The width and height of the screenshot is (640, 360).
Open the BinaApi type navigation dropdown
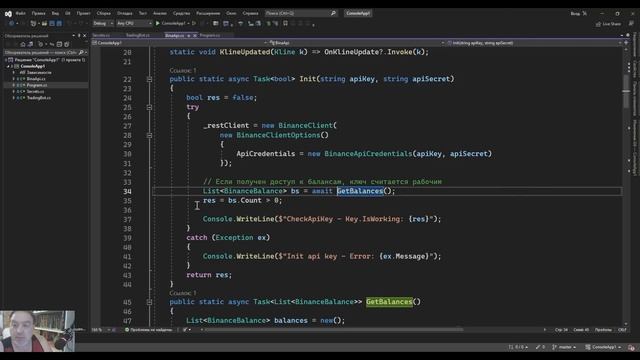pyautogui.click(x=357, y=43)
